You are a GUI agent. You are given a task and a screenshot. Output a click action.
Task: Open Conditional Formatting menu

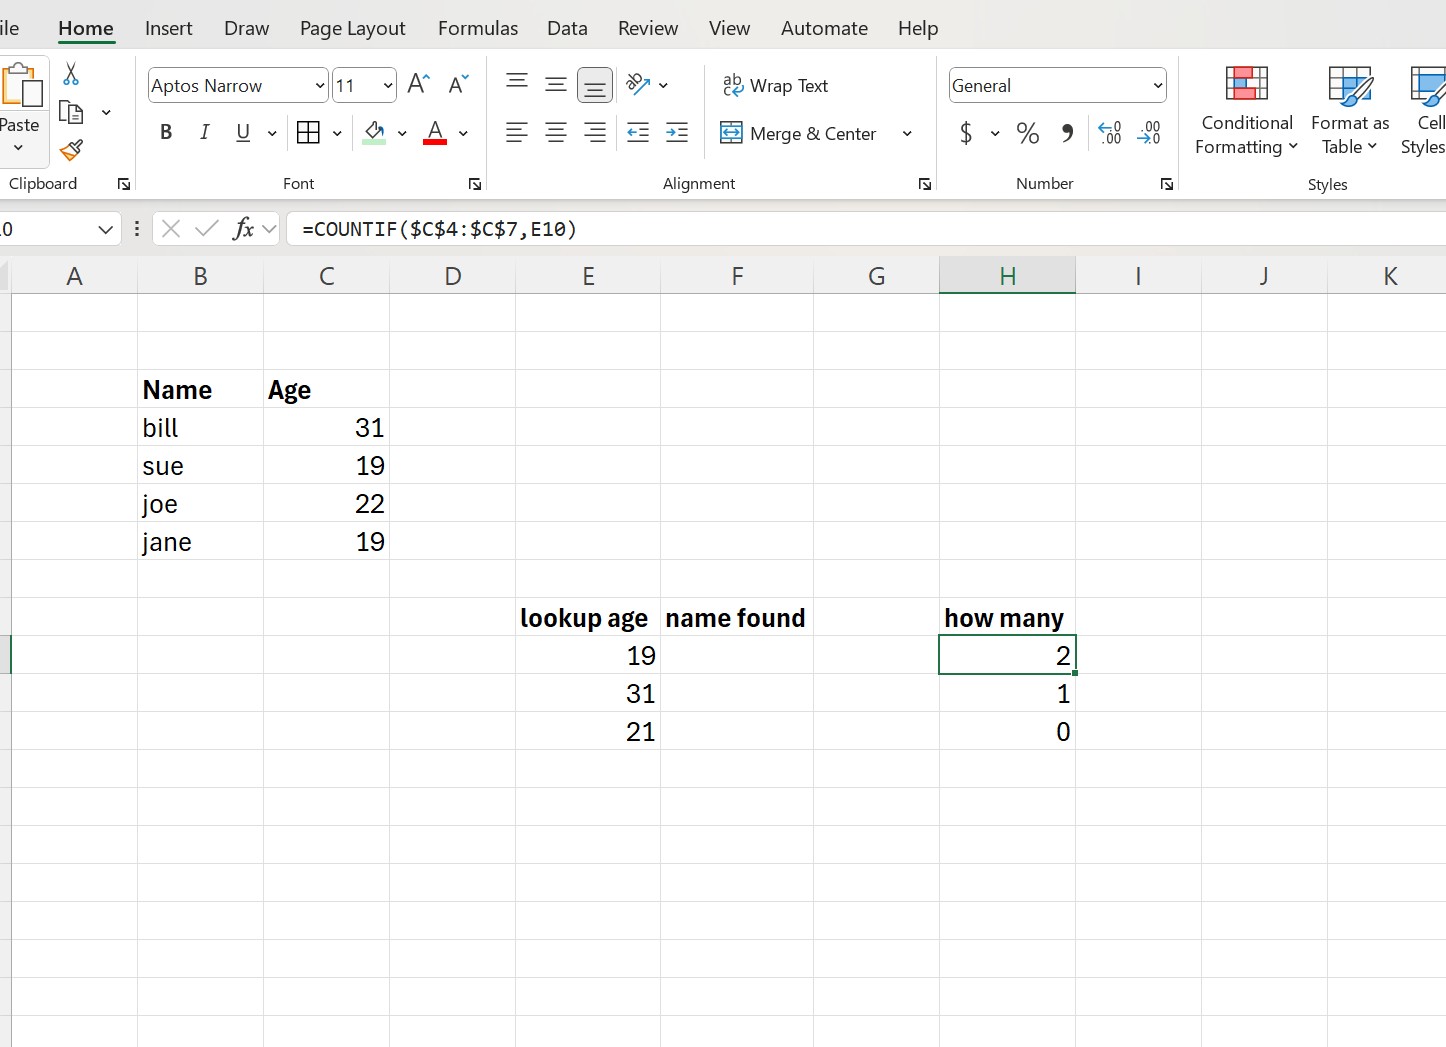pos(1247,110)
